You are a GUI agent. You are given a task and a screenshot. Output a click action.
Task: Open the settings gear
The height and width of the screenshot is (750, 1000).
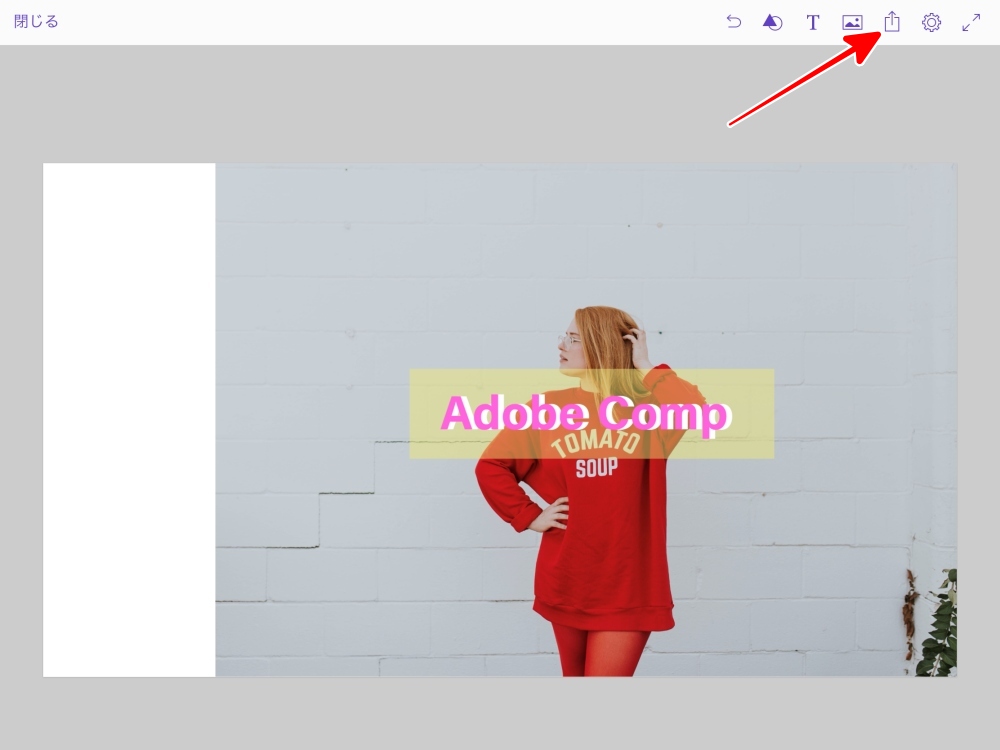(x=931, y=23)
